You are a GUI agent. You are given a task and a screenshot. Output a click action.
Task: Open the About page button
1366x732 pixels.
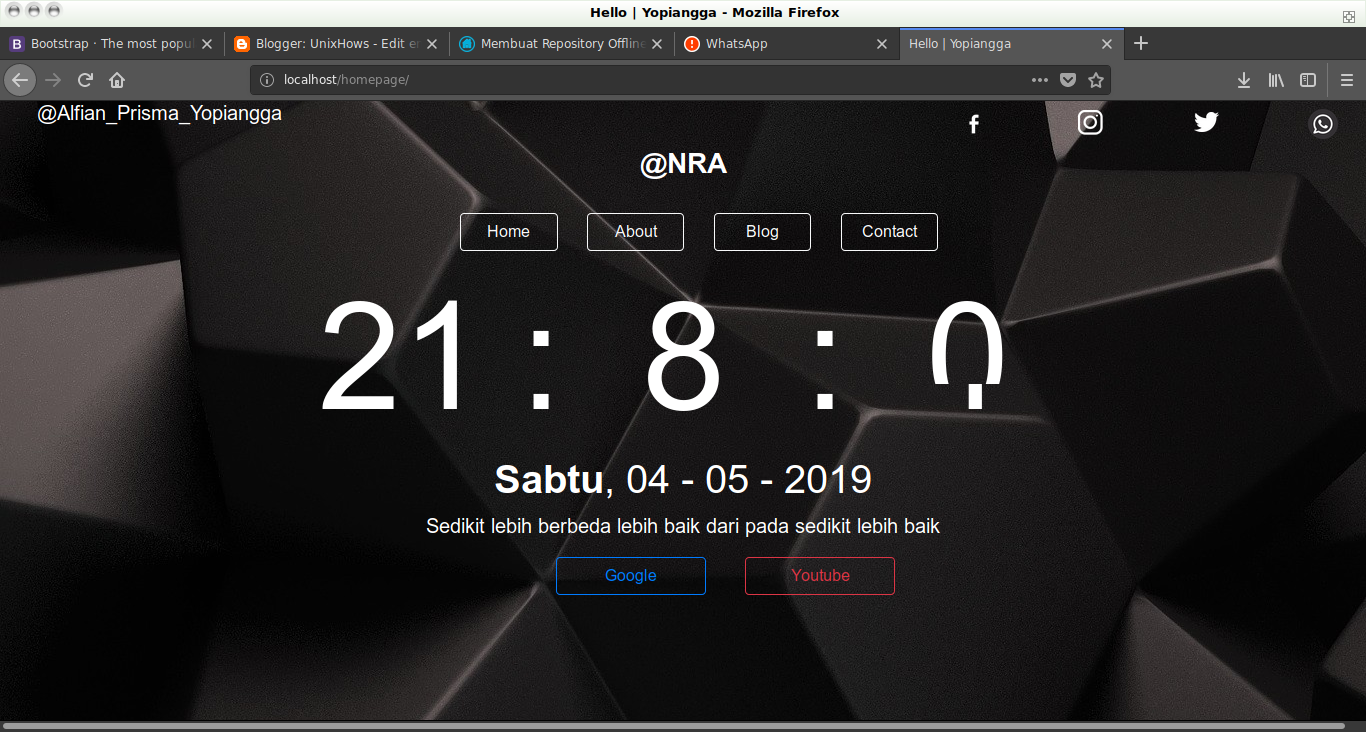tap(636, 232)
